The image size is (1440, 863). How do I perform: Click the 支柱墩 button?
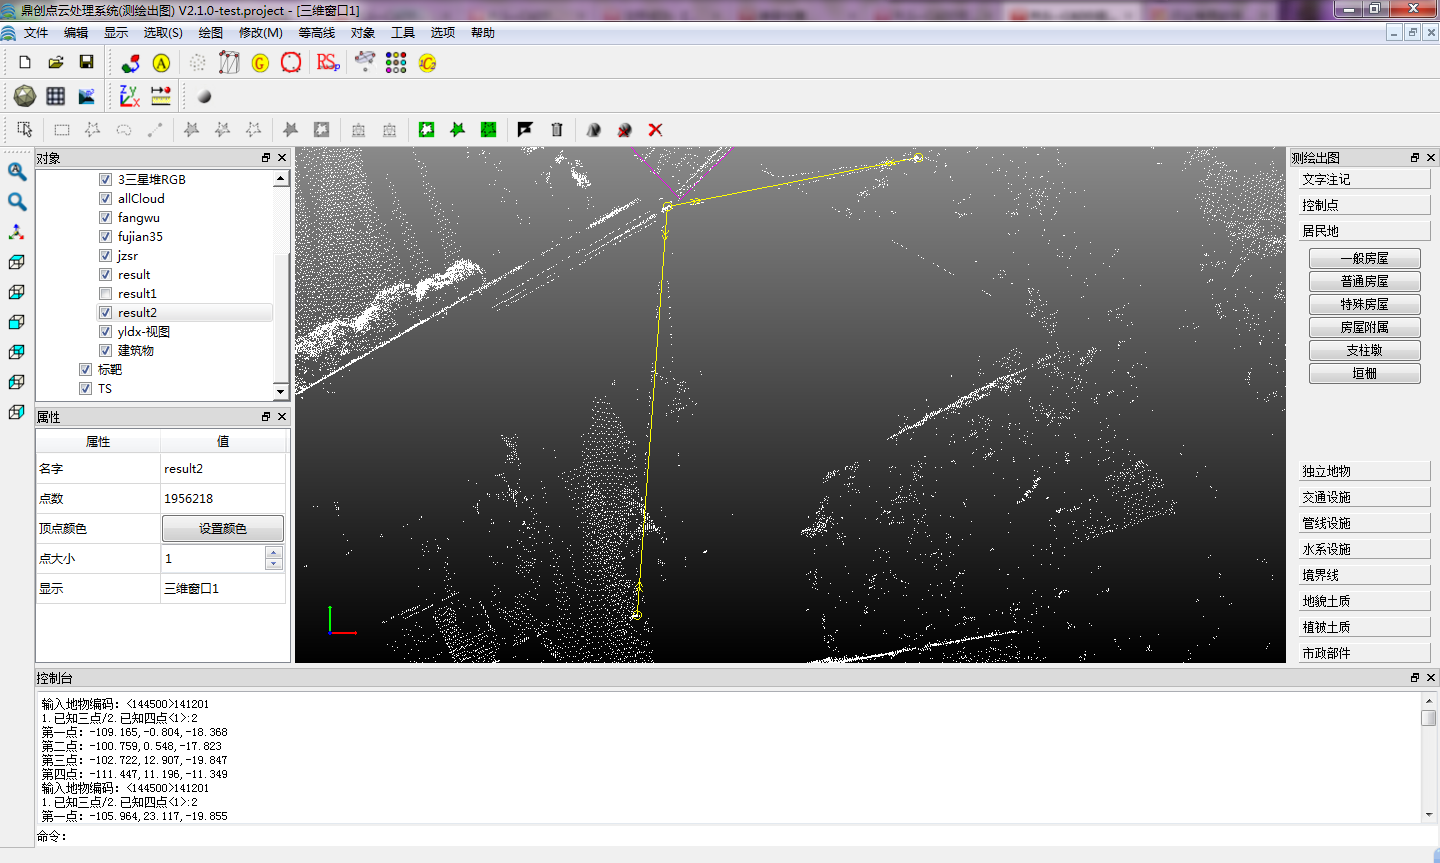(x=1364, y=350)
